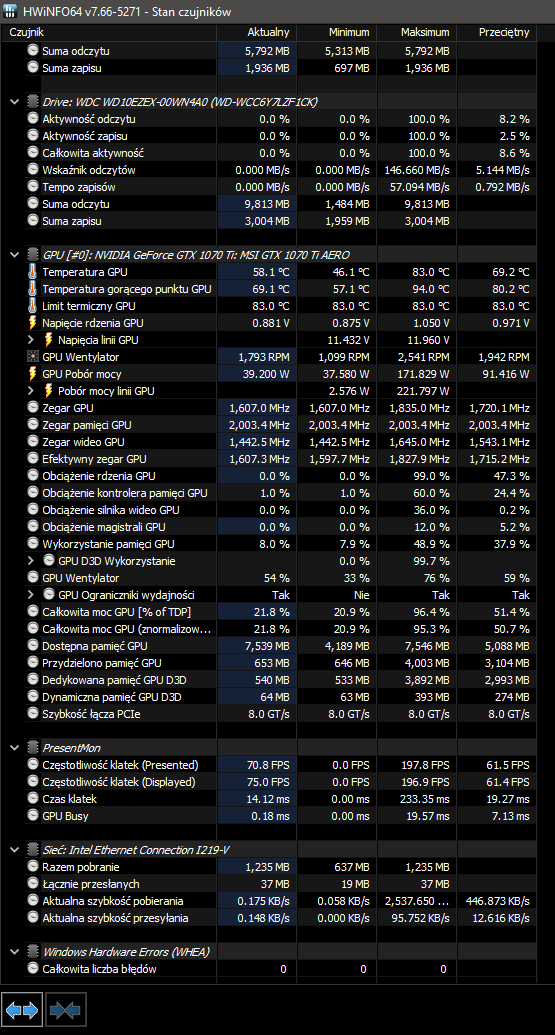Image resolution: width=555 pixels, height=1035 pixels.
Task: Click the thermometer icon beside Temperatura GPU
Action: point(33,272)
